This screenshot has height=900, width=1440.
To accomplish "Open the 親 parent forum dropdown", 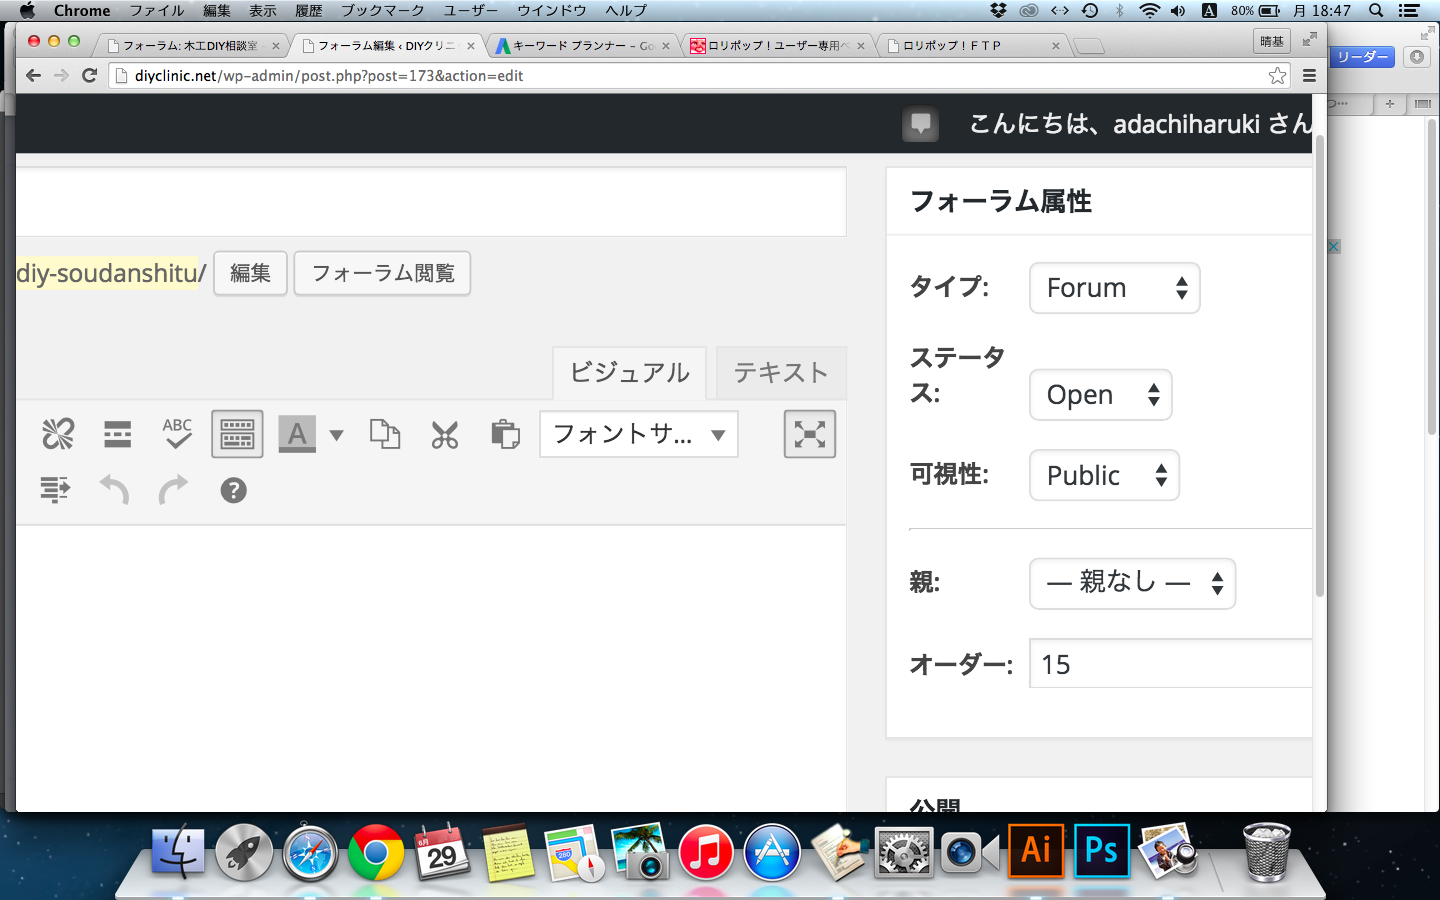I will [x=1132, y=583].
